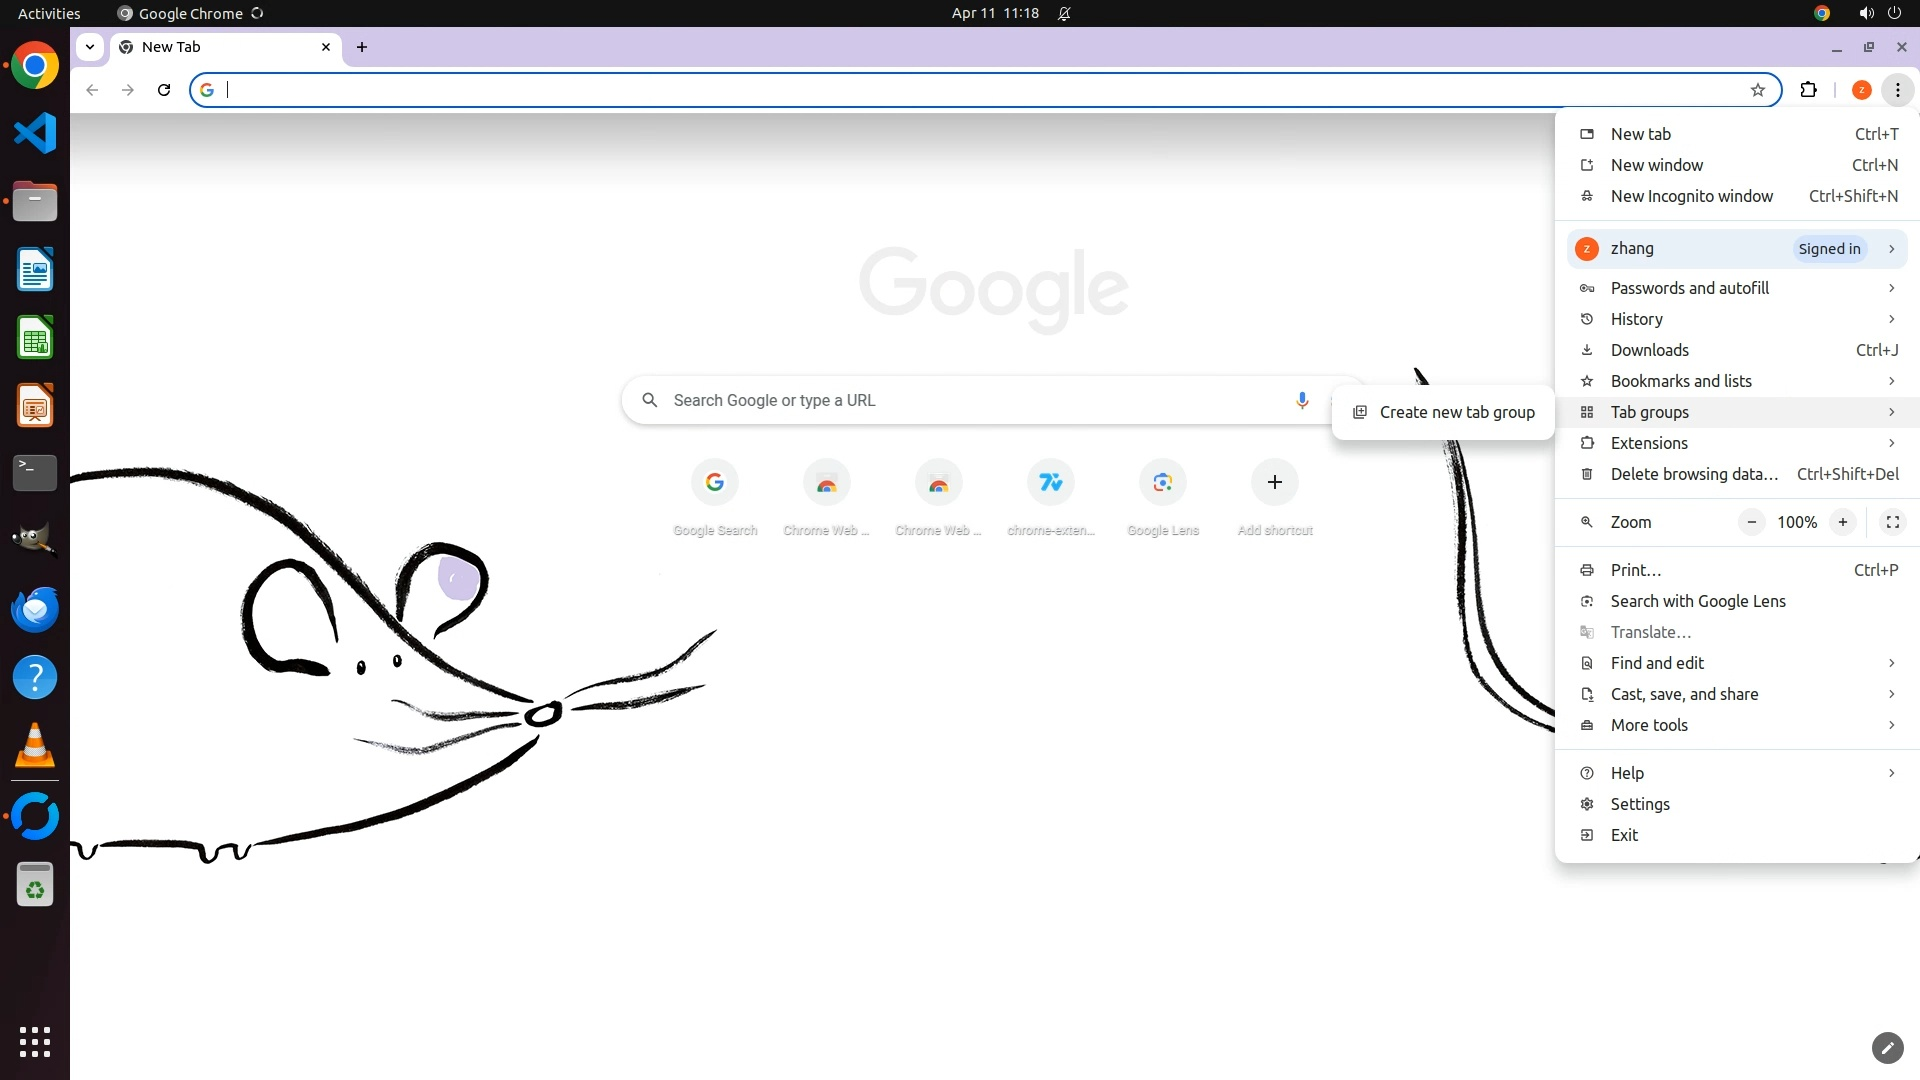1920x1080 pixels.
Task: Click the bookmark star in address bar
Action: (1758, 90)
